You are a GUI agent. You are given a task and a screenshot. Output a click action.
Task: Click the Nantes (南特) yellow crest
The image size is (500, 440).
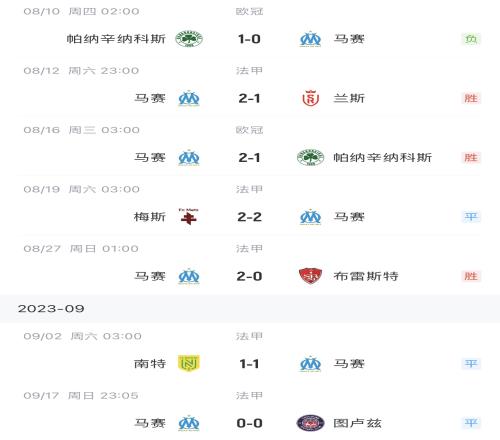tap(189, 363)
